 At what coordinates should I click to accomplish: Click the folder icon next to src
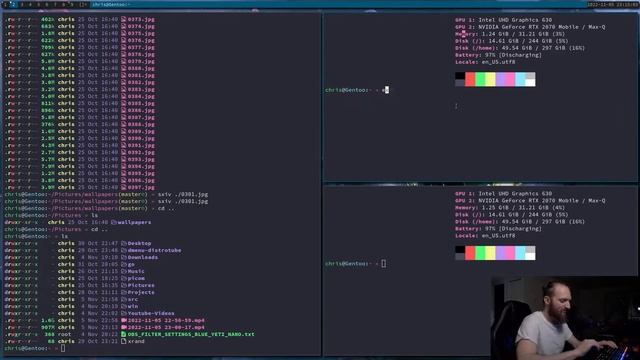point(124,299)
